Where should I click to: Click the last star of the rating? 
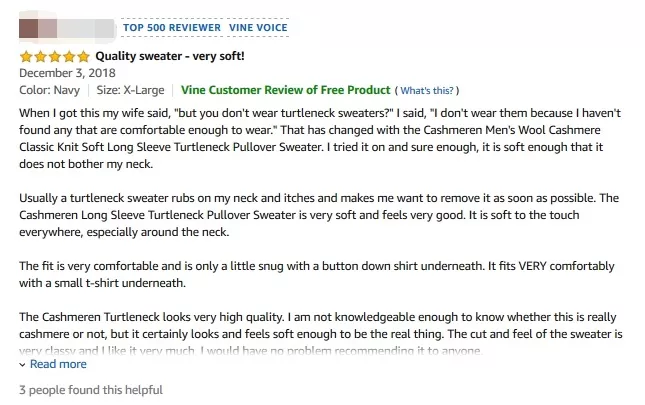coord(83,56)
